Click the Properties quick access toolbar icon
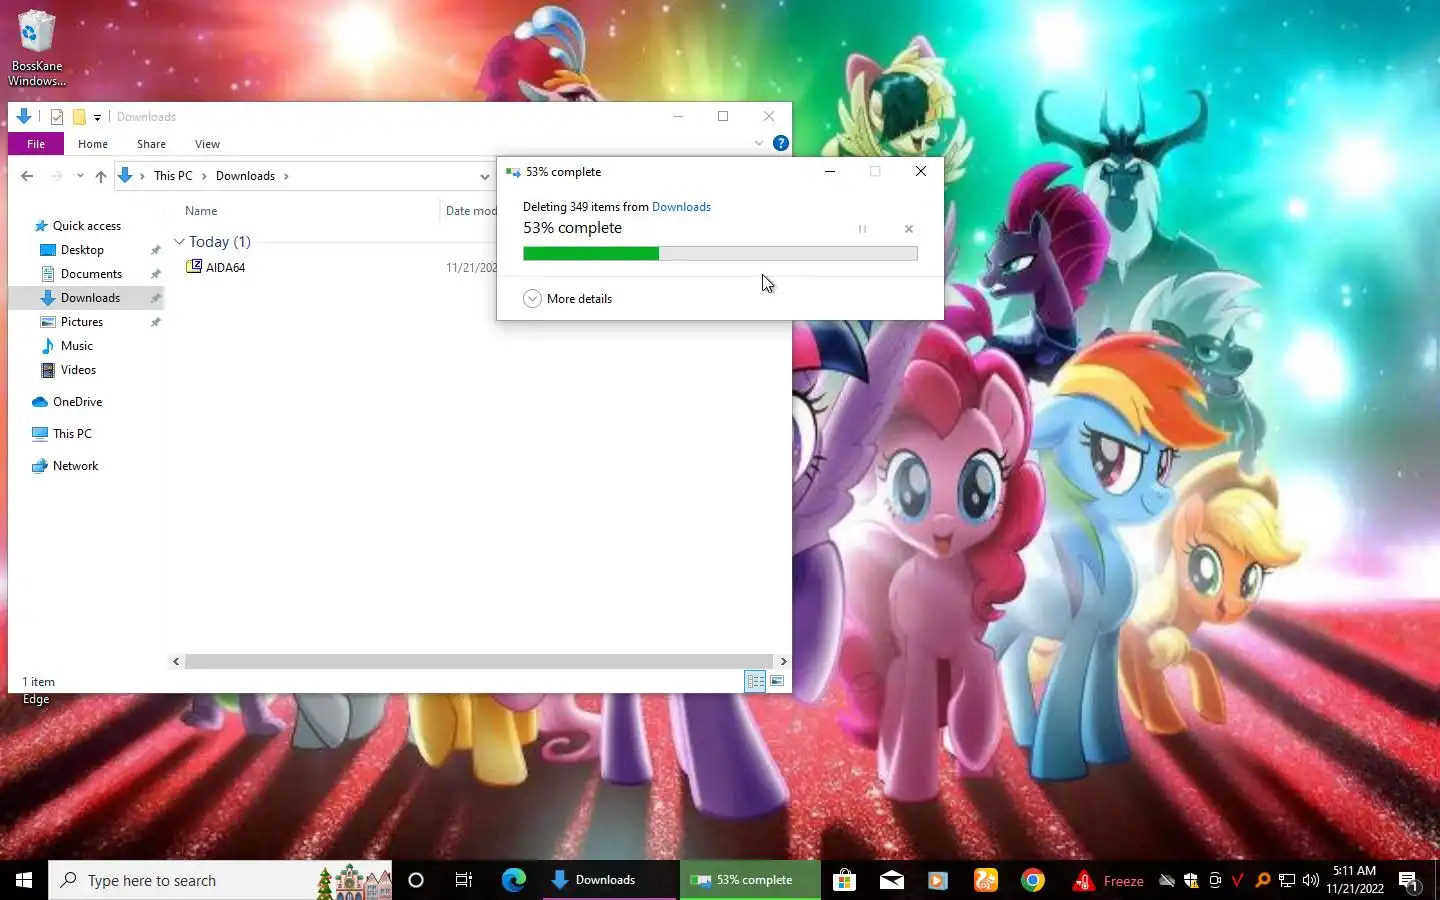Image resolution: width=1440 pixels, height=900 pixels. click(57, 117)
